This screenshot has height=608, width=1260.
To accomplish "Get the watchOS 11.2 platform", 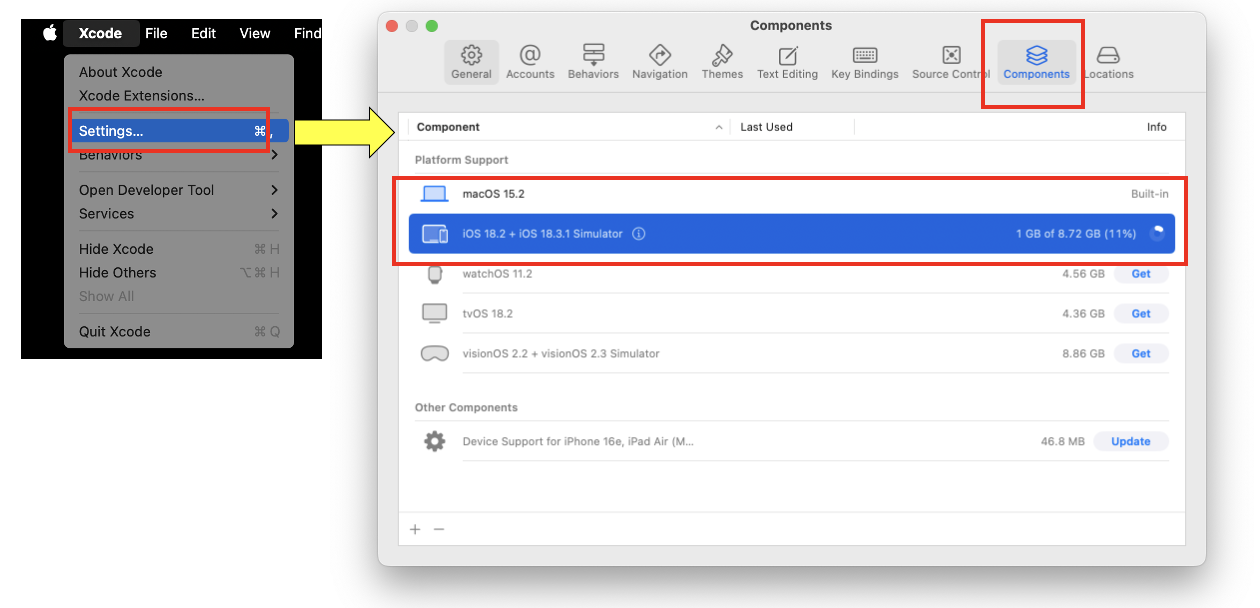I will tap(1140, 274).
